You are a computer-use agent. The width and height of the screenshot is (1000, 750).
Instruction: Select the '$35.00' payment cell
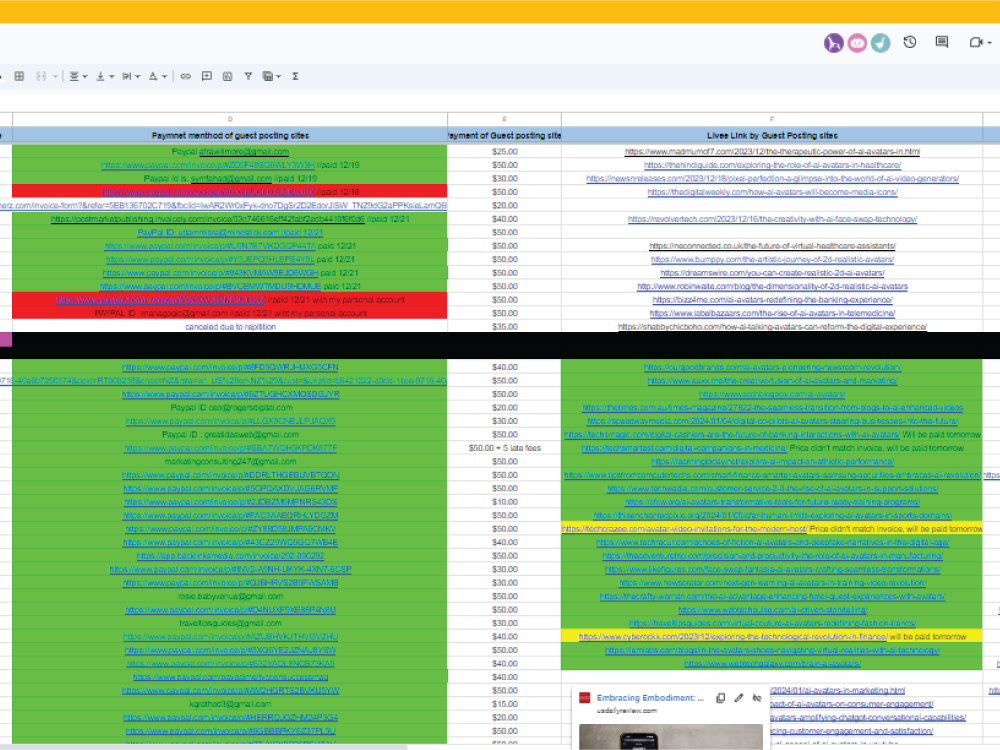504,327
